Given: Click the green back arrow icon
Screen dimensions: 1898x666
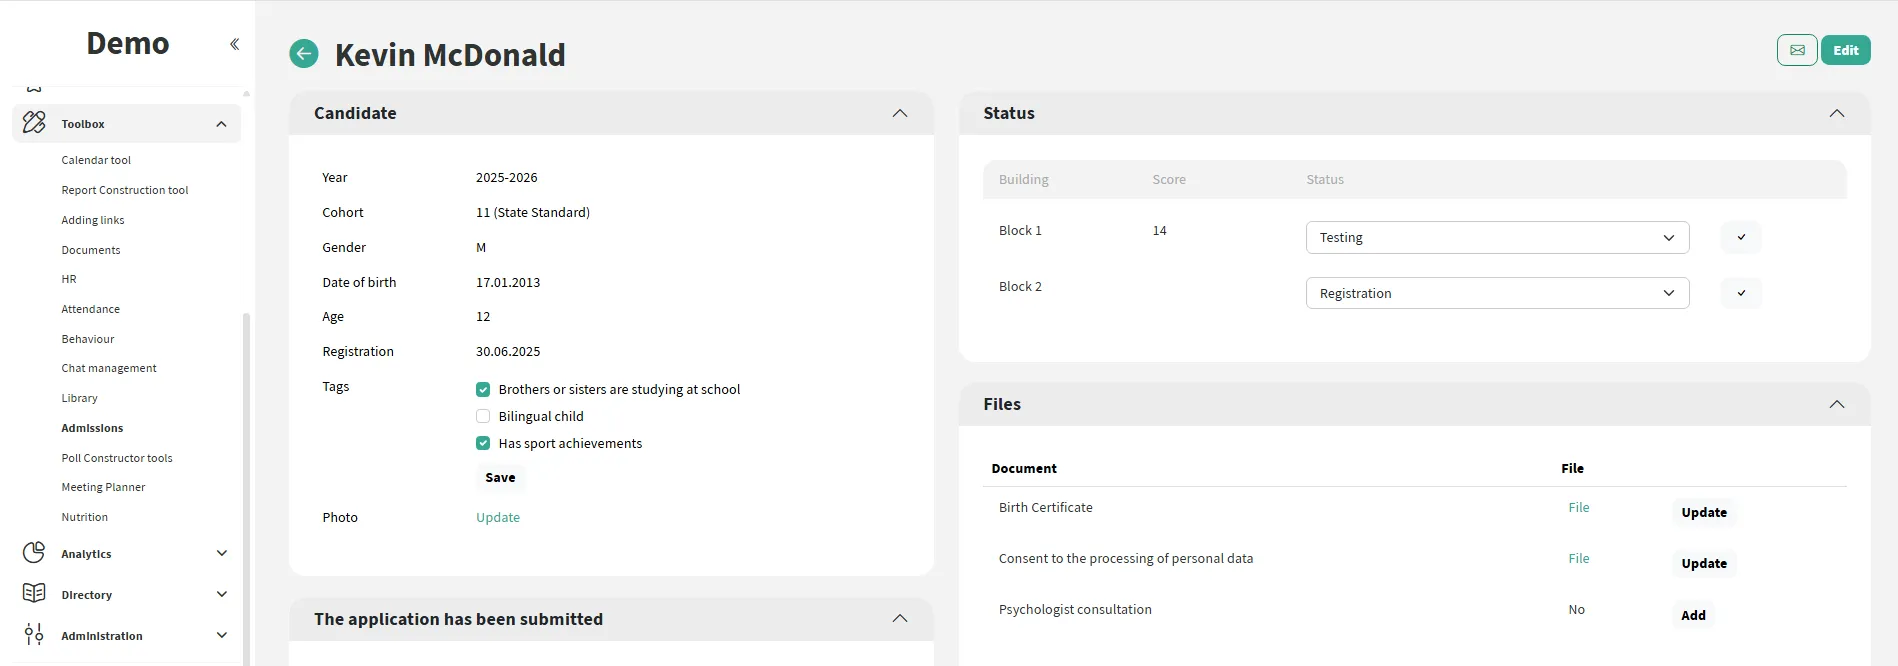Looking at the screenshot, I should 304,54.
